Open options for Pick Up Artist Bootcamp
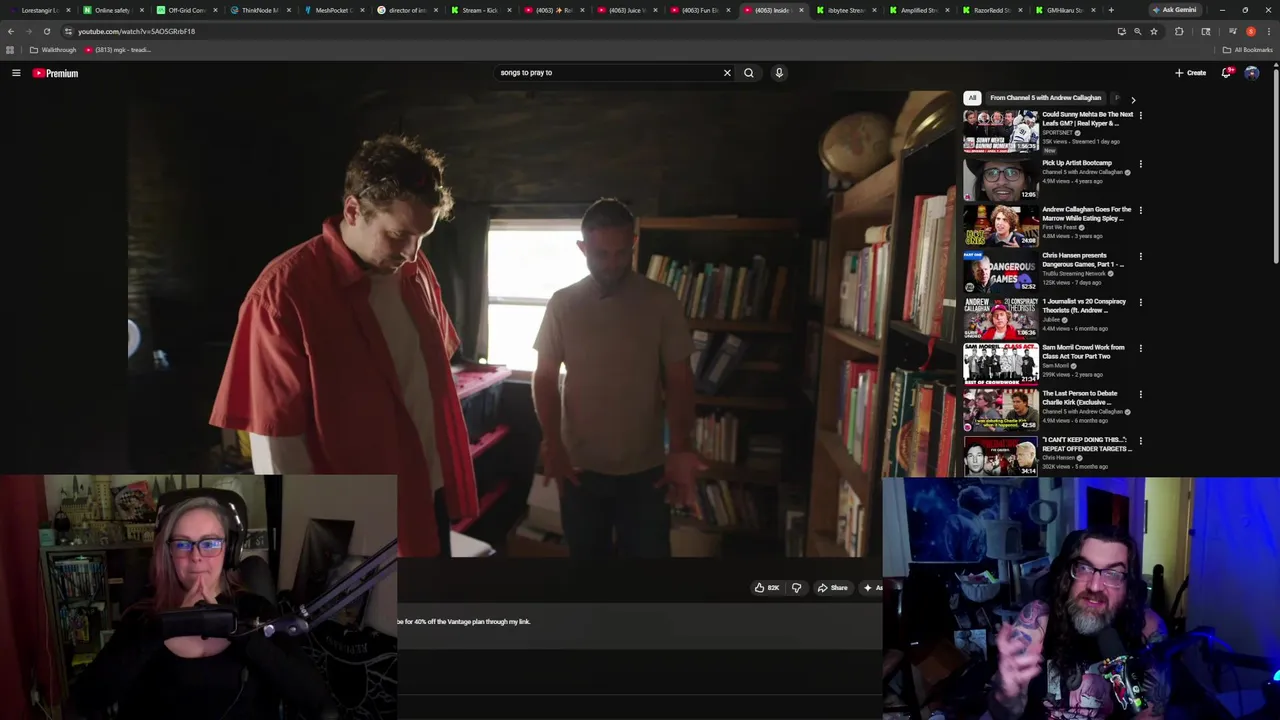Viewport: 1280px width, 720px height. [x=1141, y=164]
